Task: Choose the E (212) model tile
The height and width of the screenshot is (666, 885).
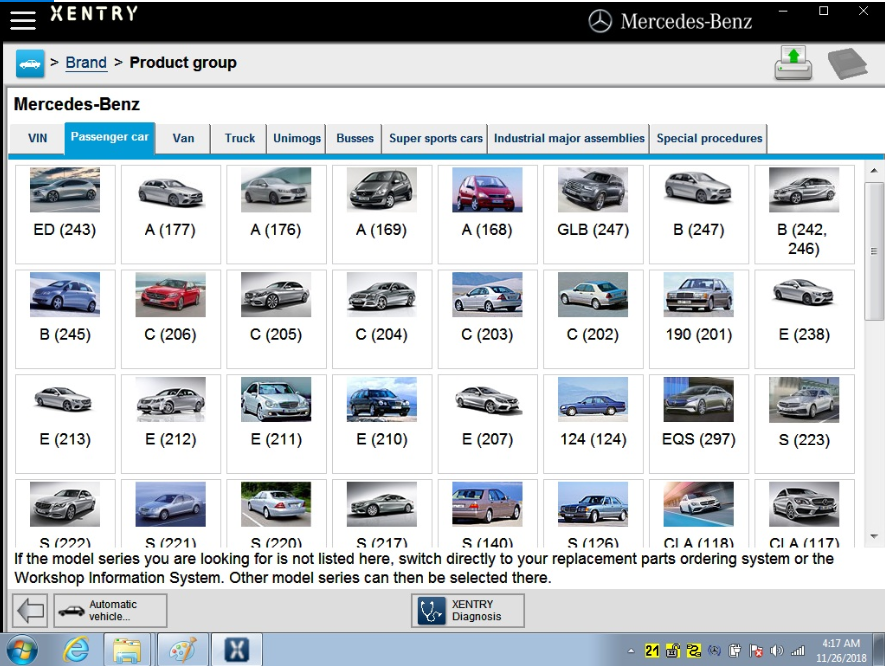Action: (x=170, y=424)
